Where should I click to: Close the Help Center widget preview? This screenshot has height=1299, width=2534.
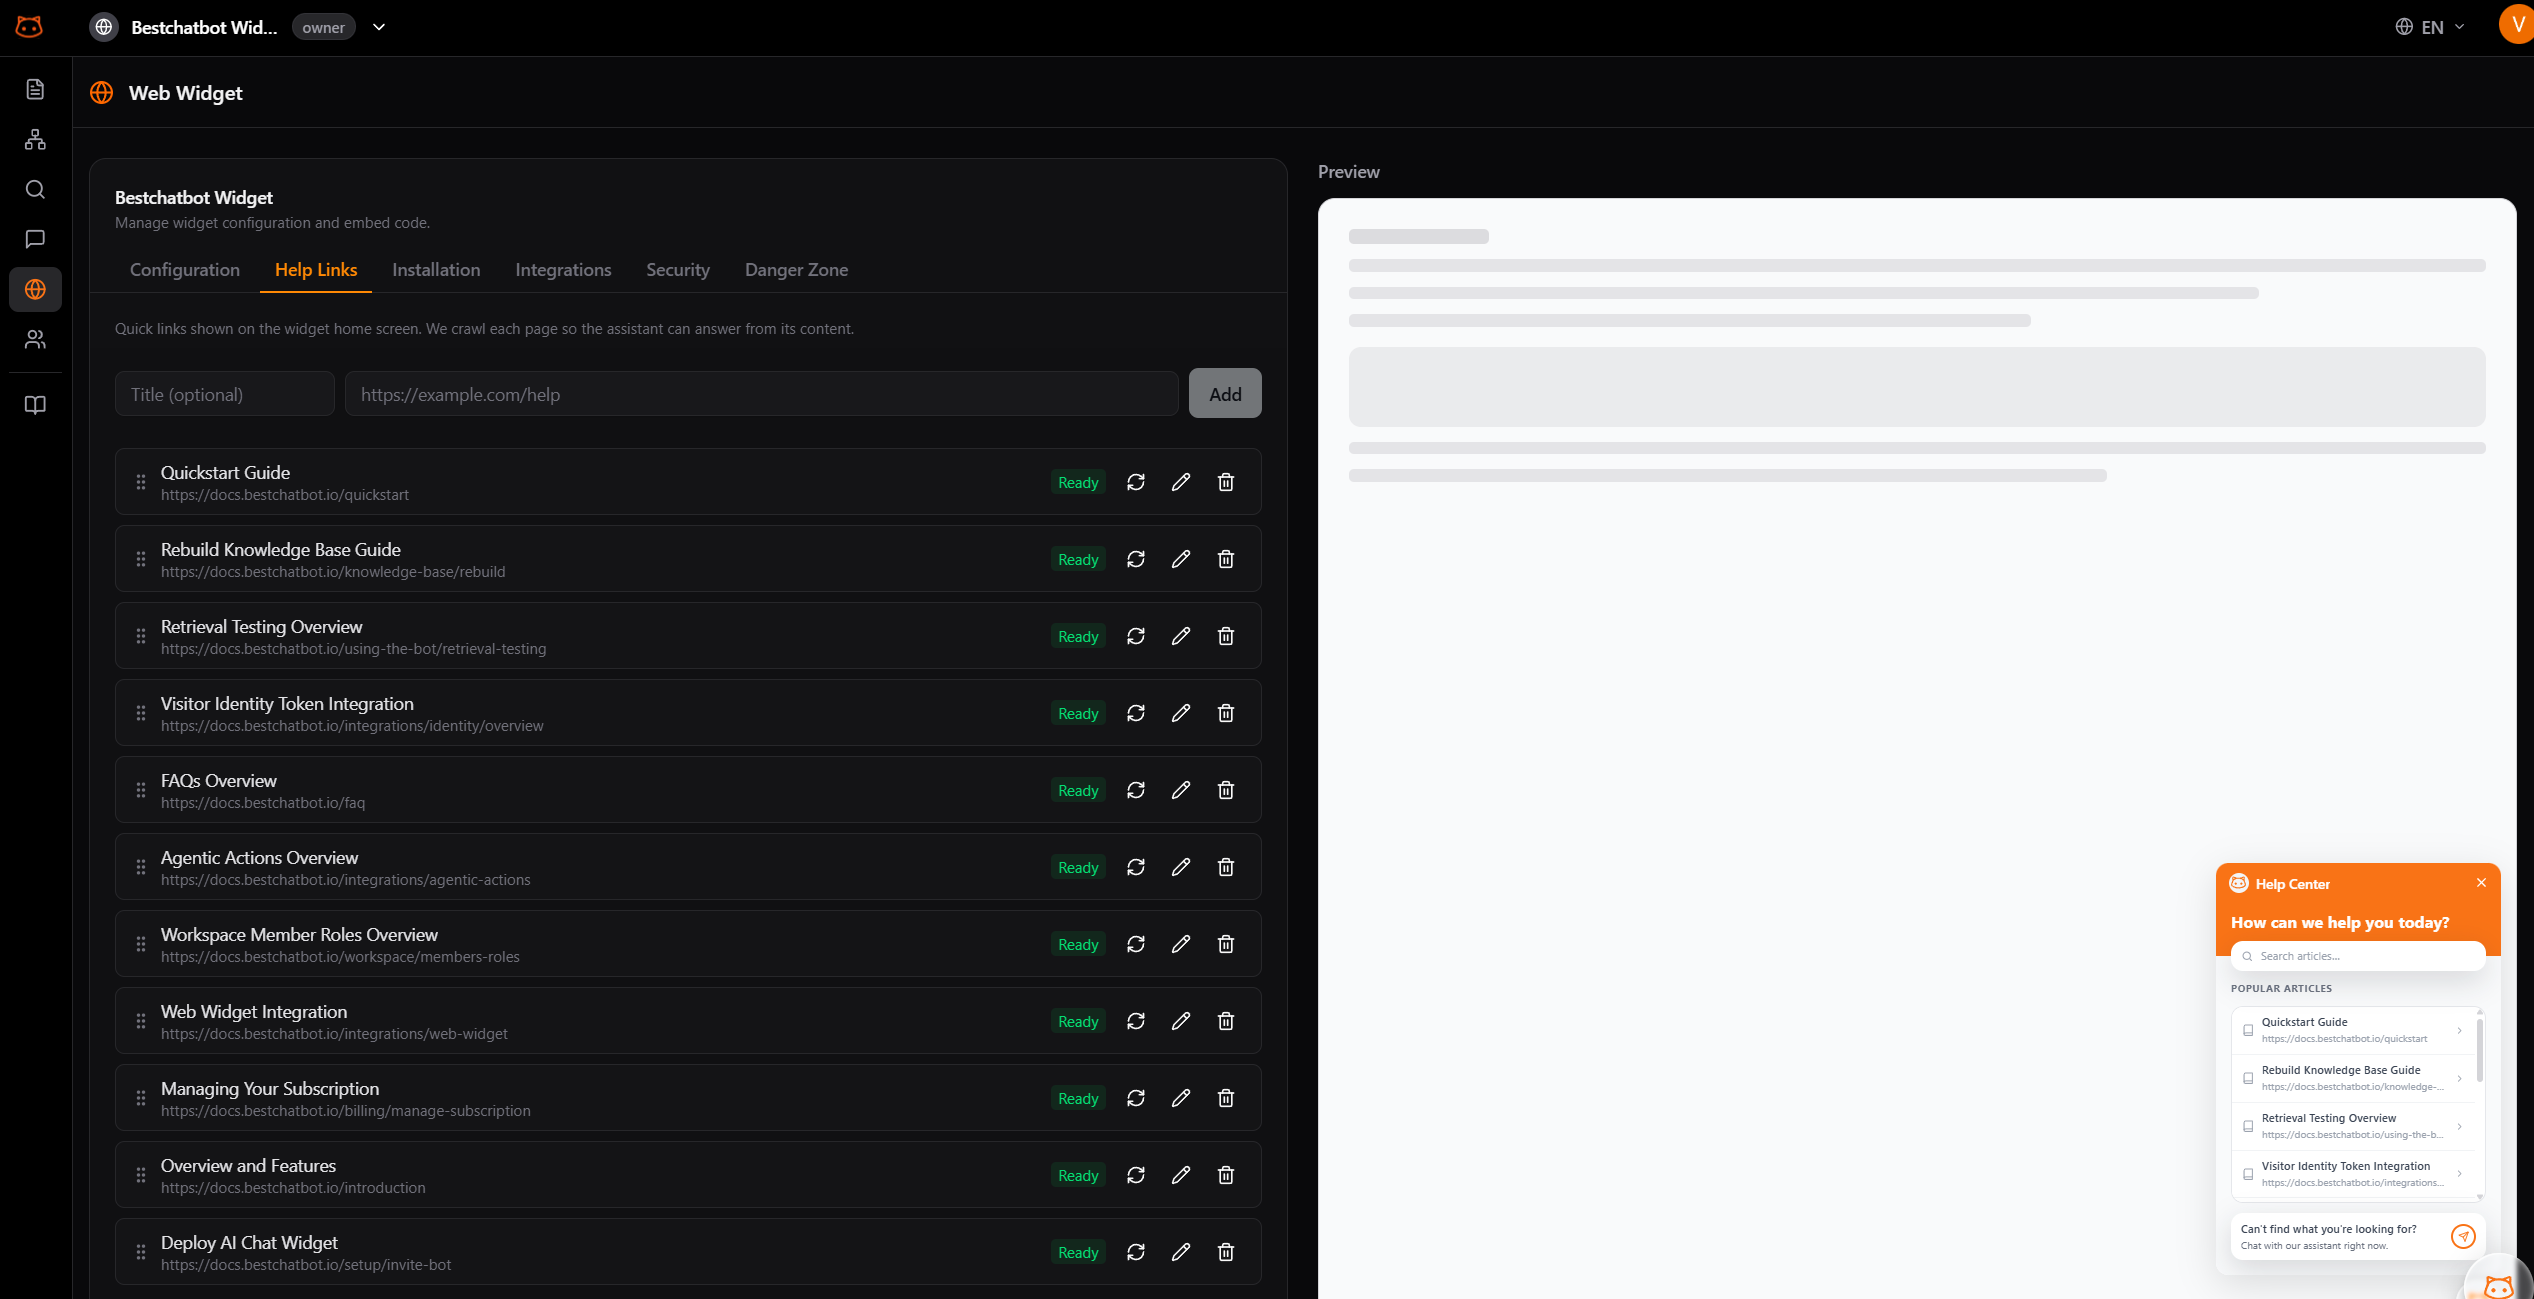[x=2481, y=883]
